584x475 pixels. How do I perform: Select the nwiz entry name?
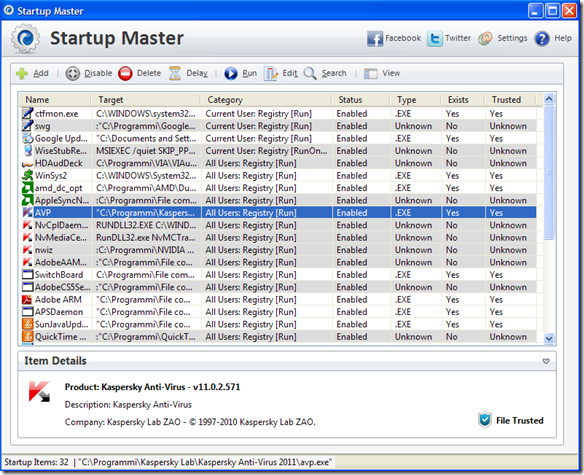pos(44,250)
